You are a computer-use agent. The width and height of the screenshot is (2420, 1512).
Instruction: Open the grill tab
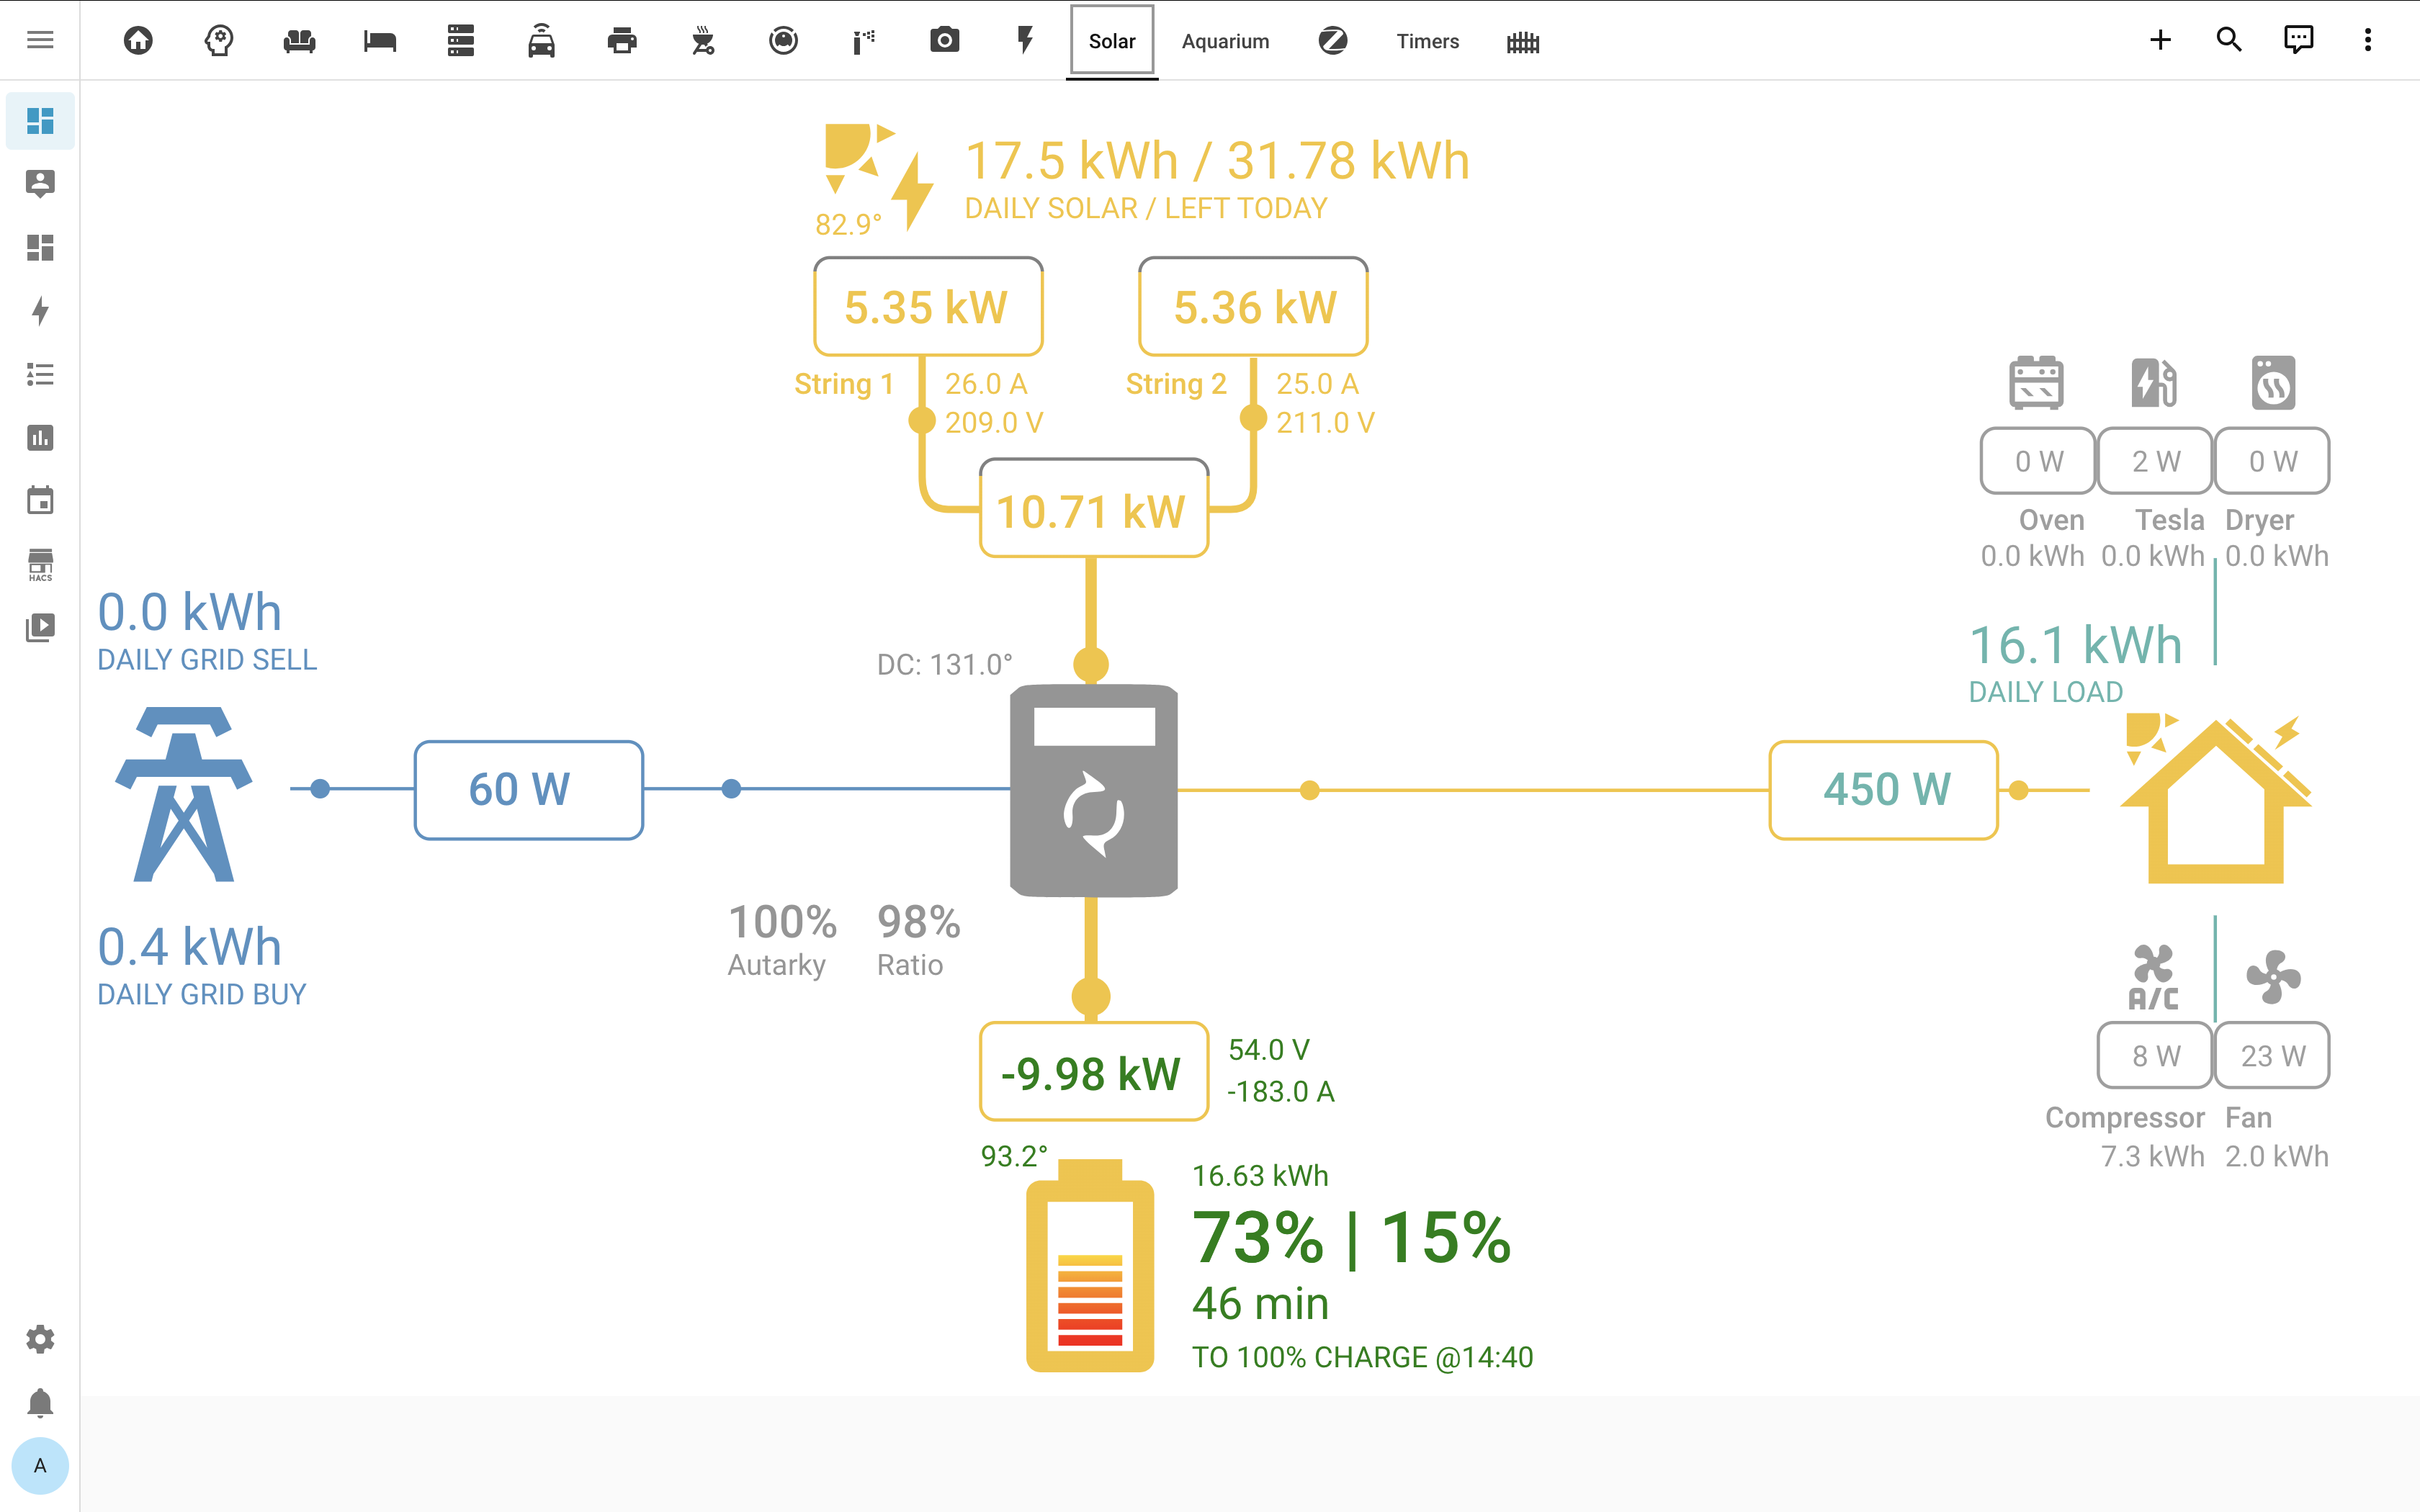tap(703, 40)
